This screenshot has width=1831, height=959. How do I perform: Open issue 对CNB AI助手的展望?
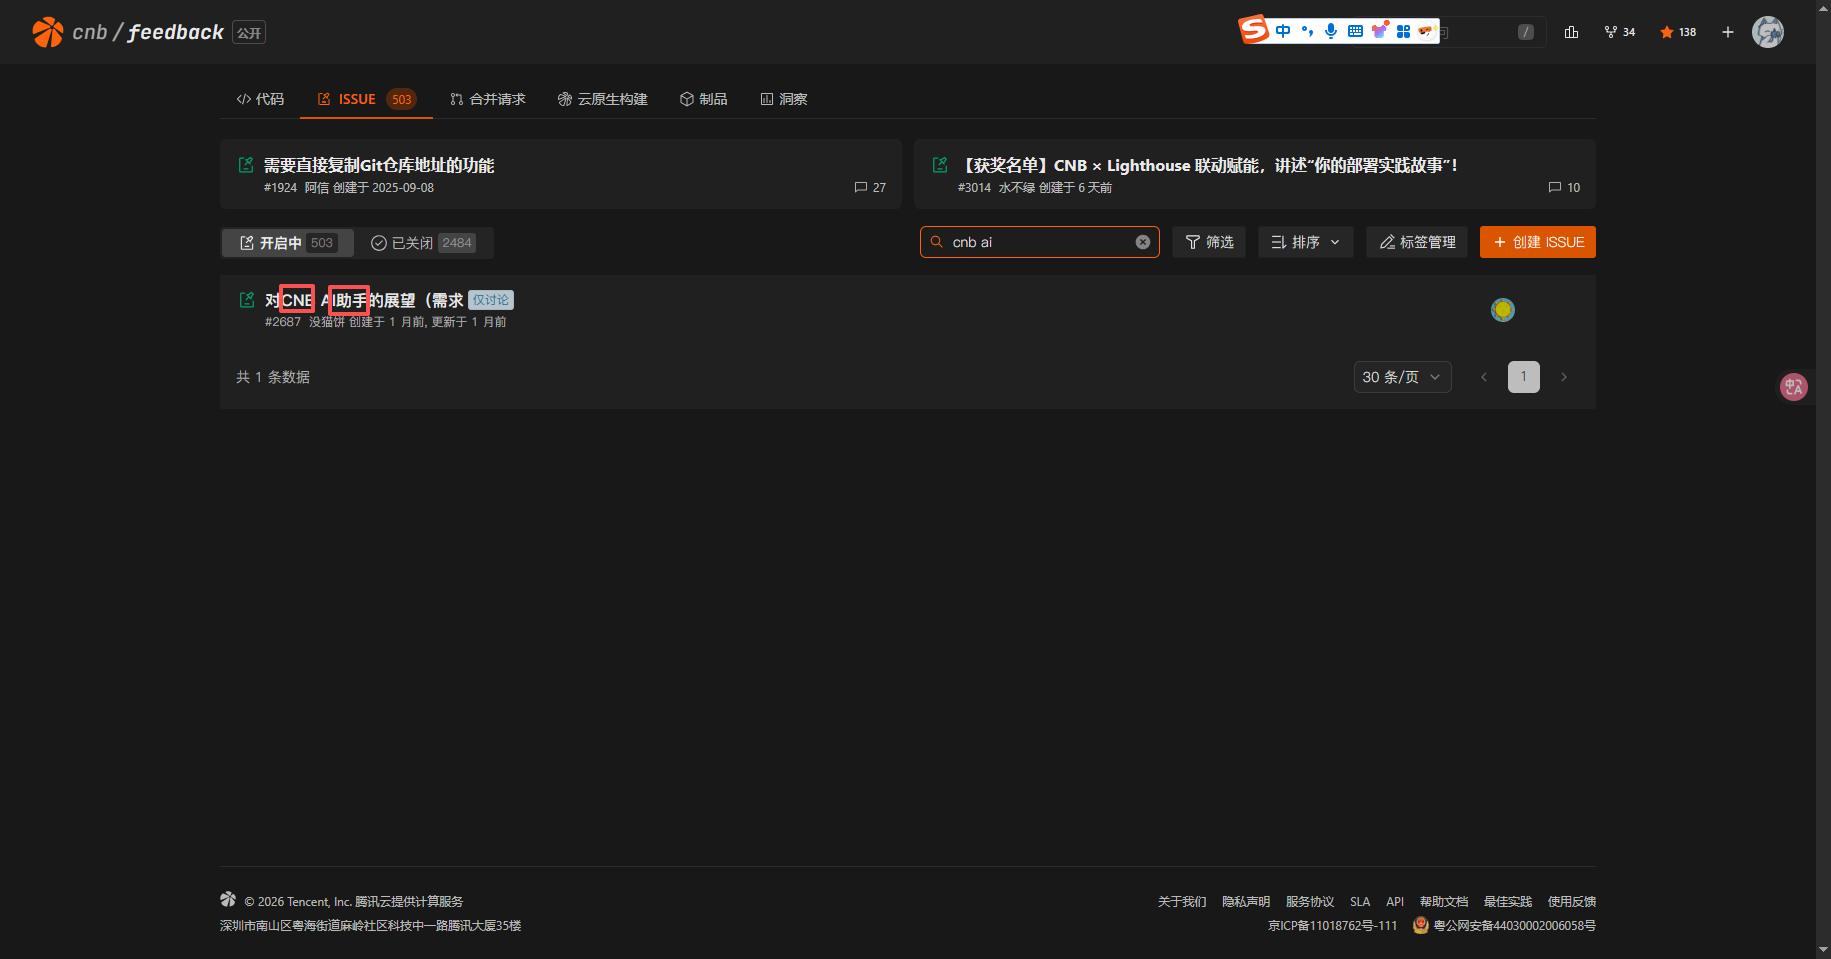tap(363, 300)
